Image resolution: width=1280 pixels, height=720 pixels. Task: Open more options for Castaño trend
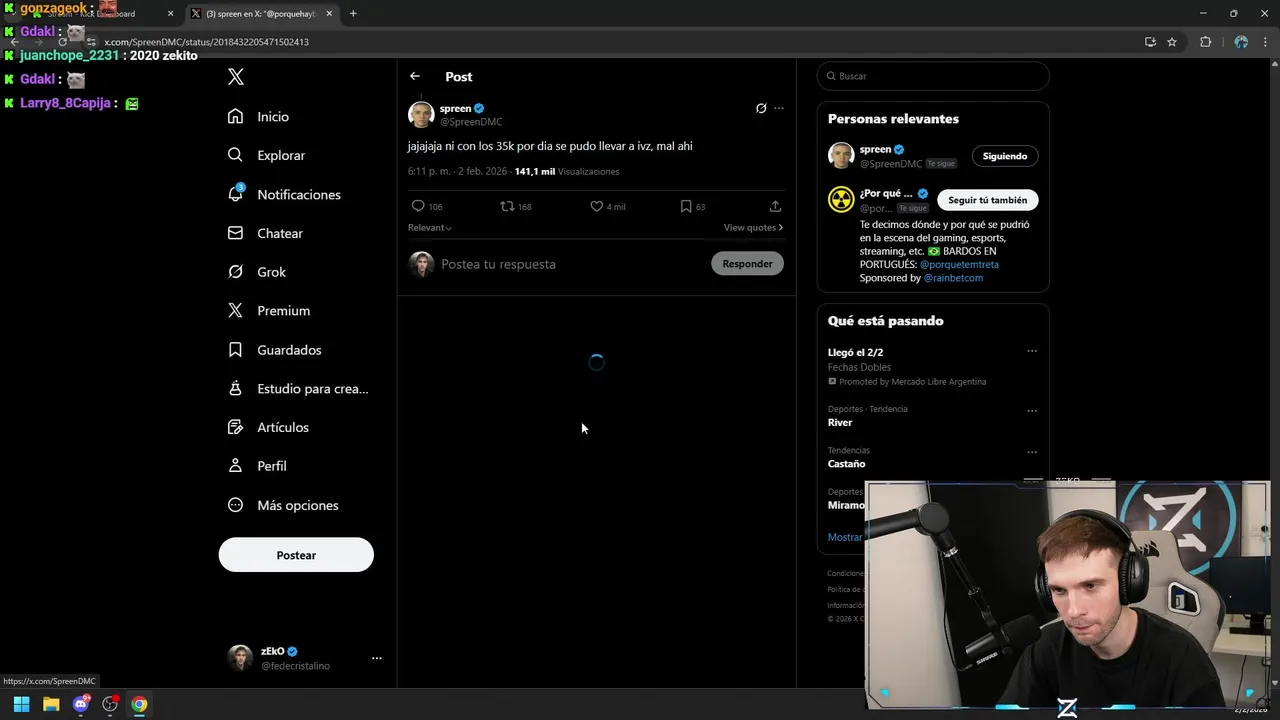point(1032,452)
